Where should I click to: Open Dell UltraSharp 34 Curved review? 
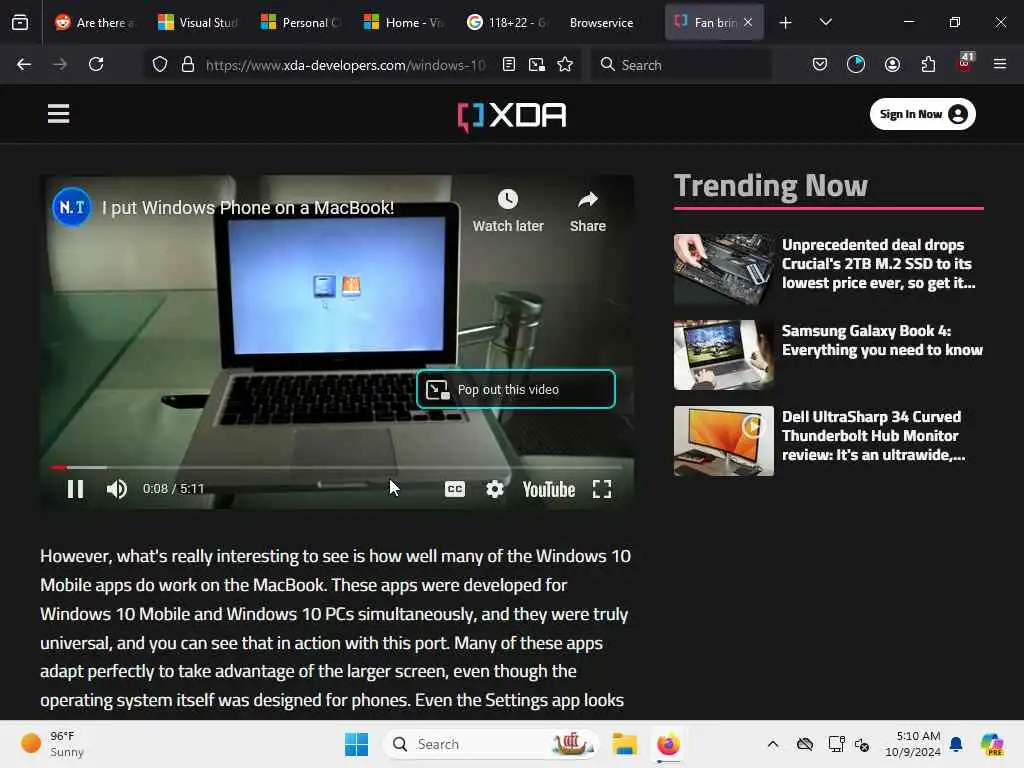point(874,436)
